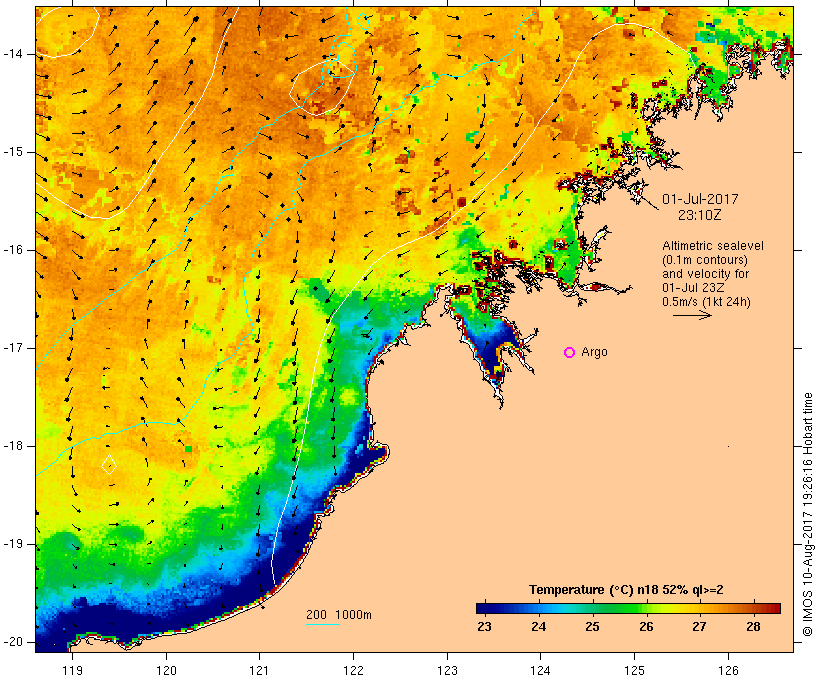
Task: Click the longitude label '120'
Action: click(x=166, y=671)
